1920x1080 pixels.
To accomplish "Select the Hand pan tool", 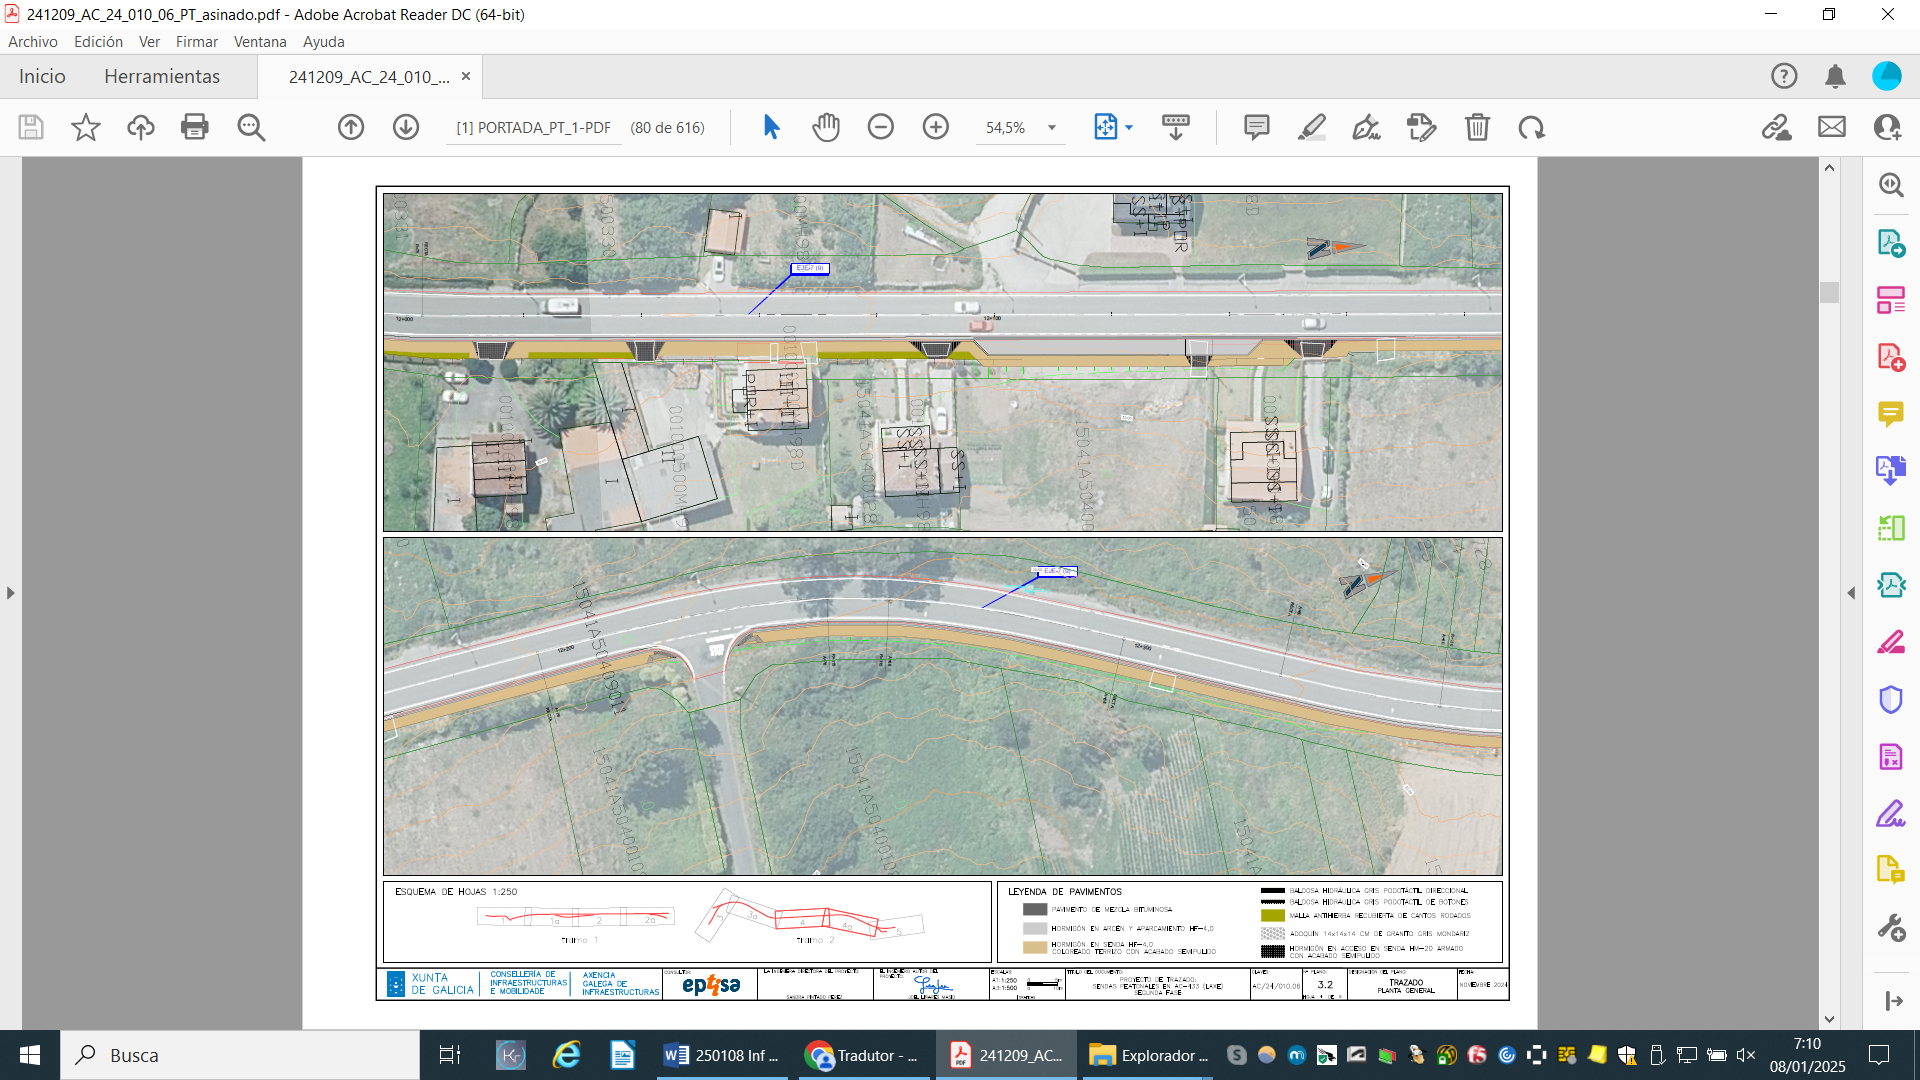I will tap(826, 127).
